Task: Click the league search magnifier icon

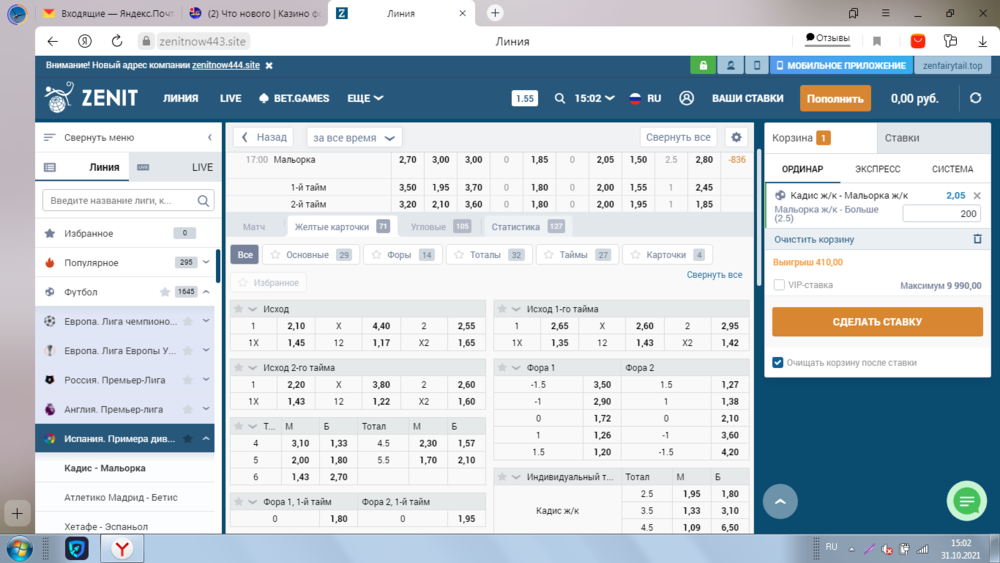Action: 203,200
